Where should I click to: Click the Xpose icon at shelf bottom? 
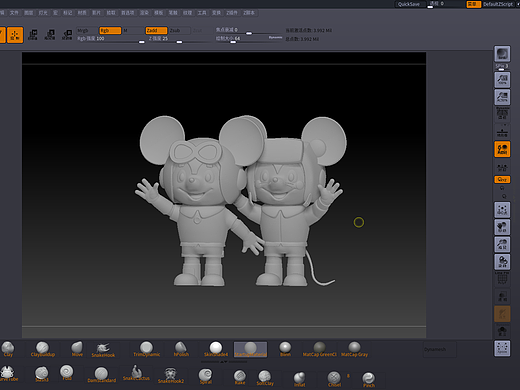pos(502,348)
